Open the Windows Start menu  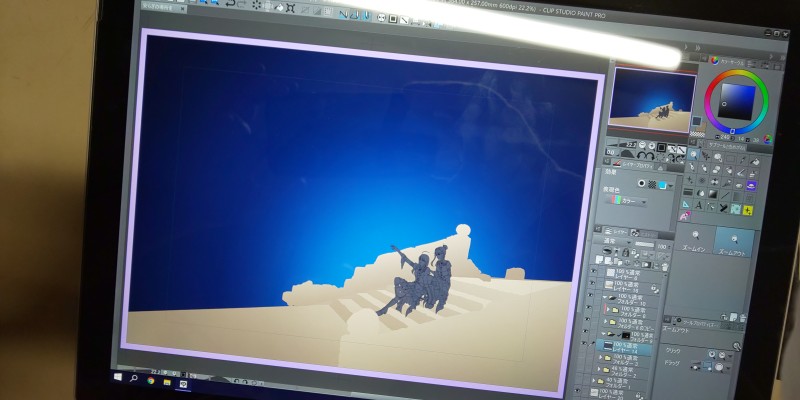[x=118, y=377]
